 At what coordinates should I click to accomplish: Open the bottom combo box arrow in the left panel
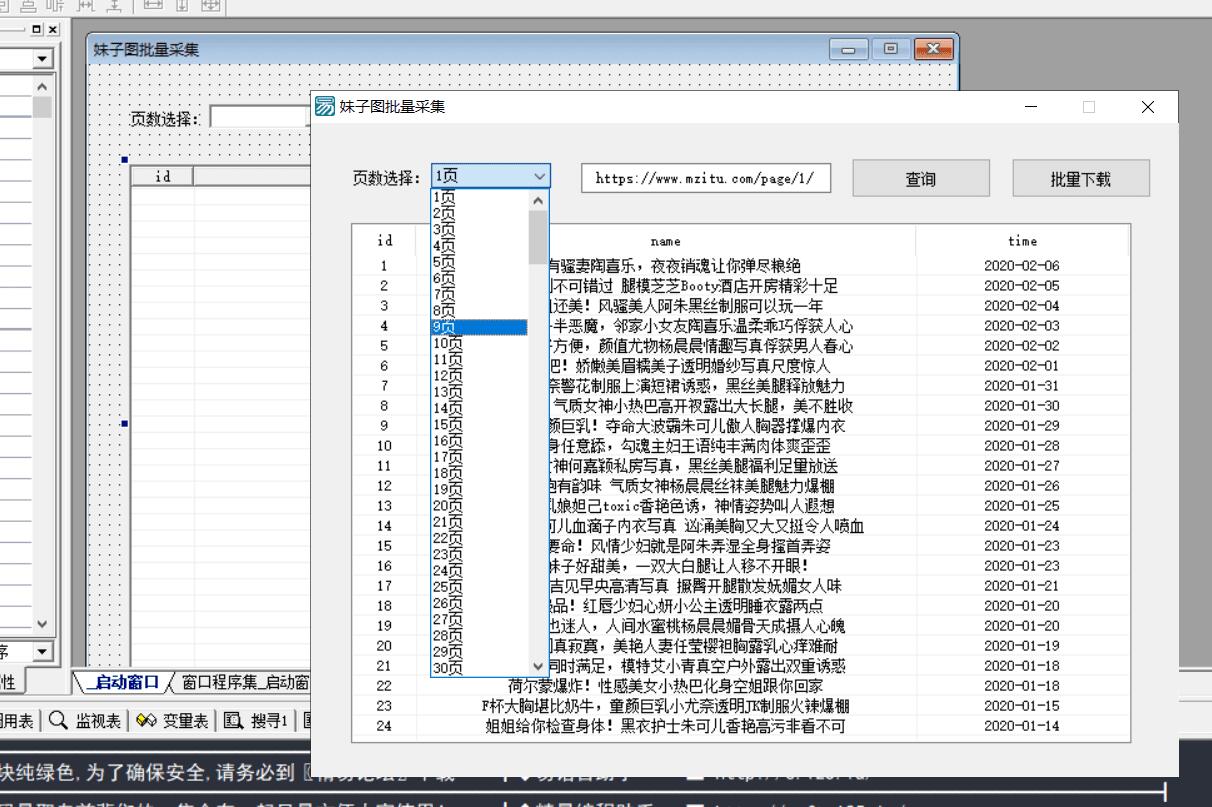pyautogui.click(x=42, y=652)
